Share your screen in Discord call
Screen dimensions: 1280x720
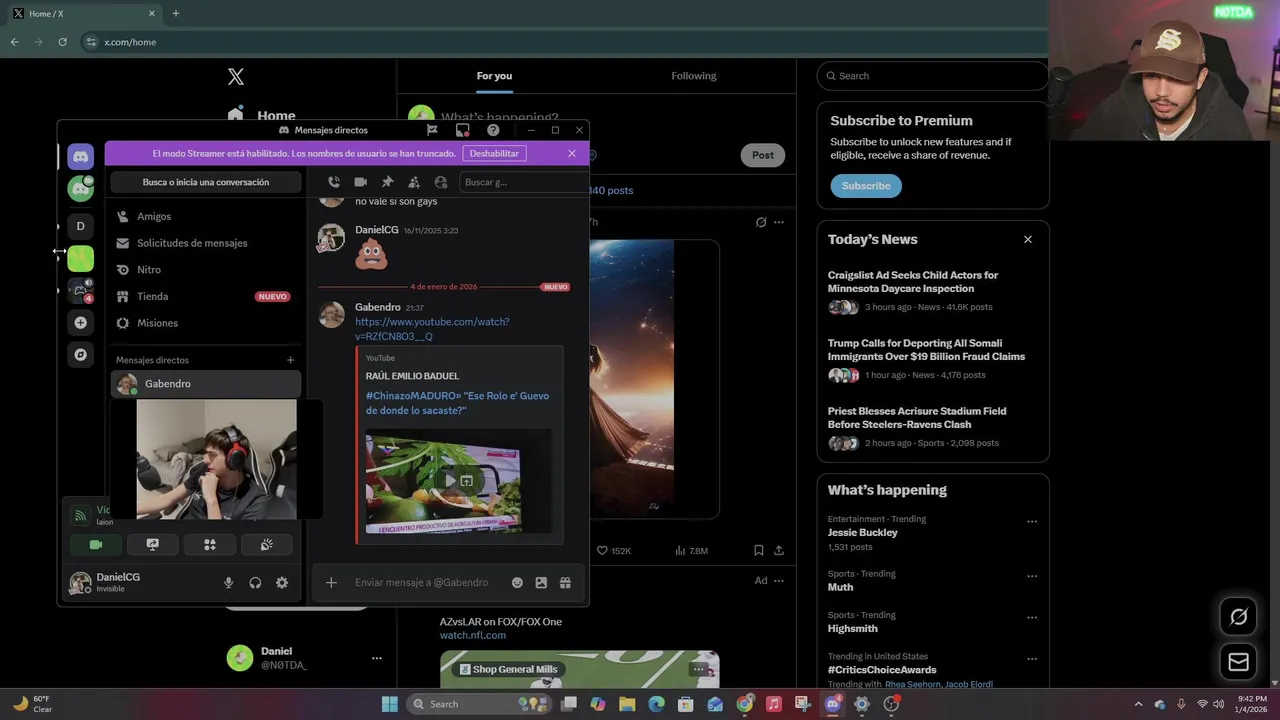point(152,545)
